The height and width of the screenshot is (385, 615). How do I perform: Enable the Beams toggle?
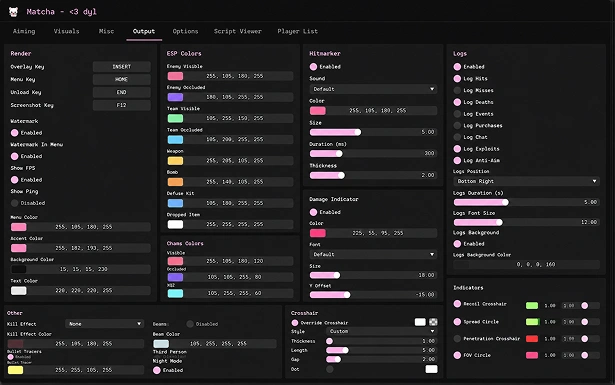click(190, 324)
